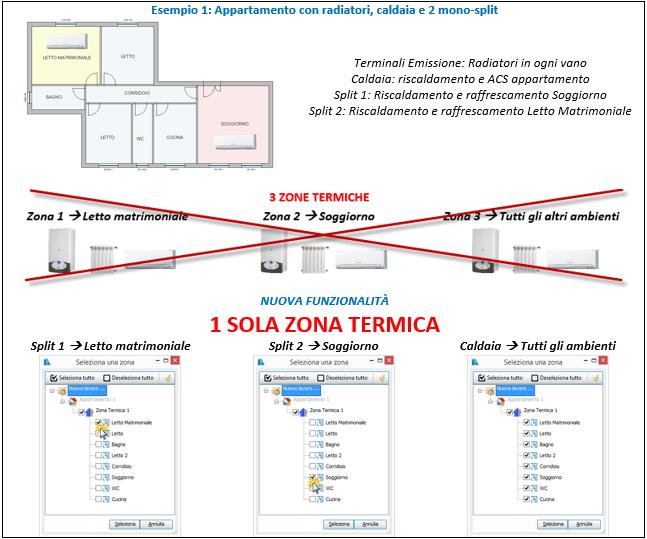Uncheck Letto Matrimoniale in the Split 1 dialog
The image size is (647, 539).
coord(98,423)
